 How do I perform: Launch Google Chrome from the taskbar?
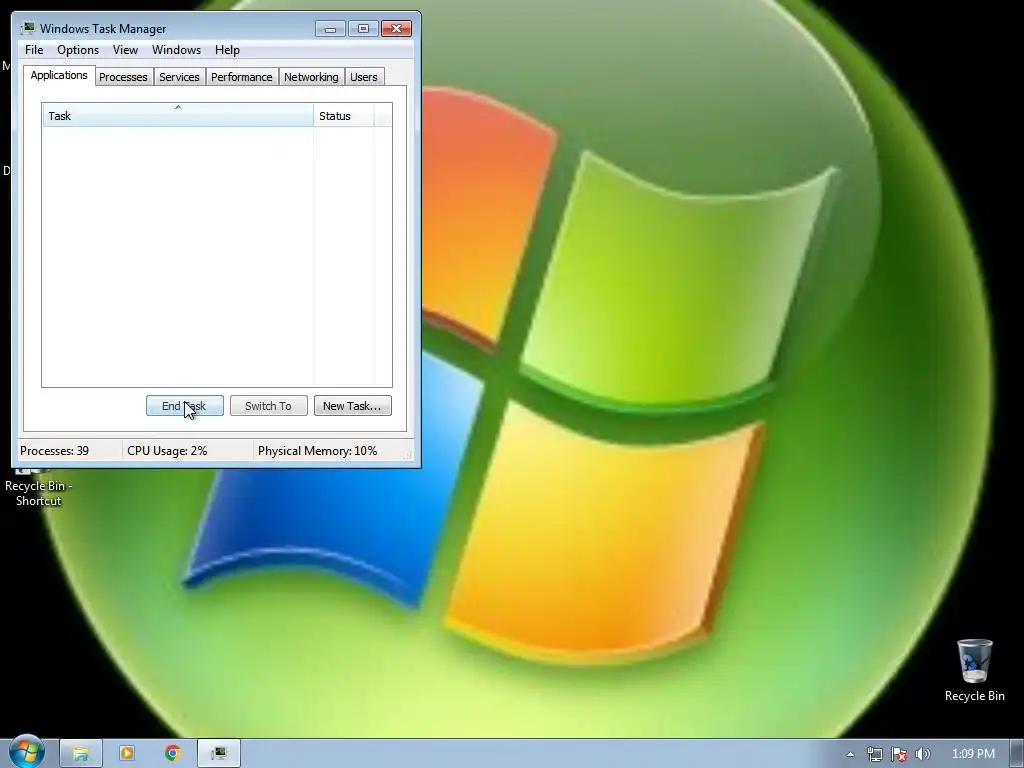[173, 754]
